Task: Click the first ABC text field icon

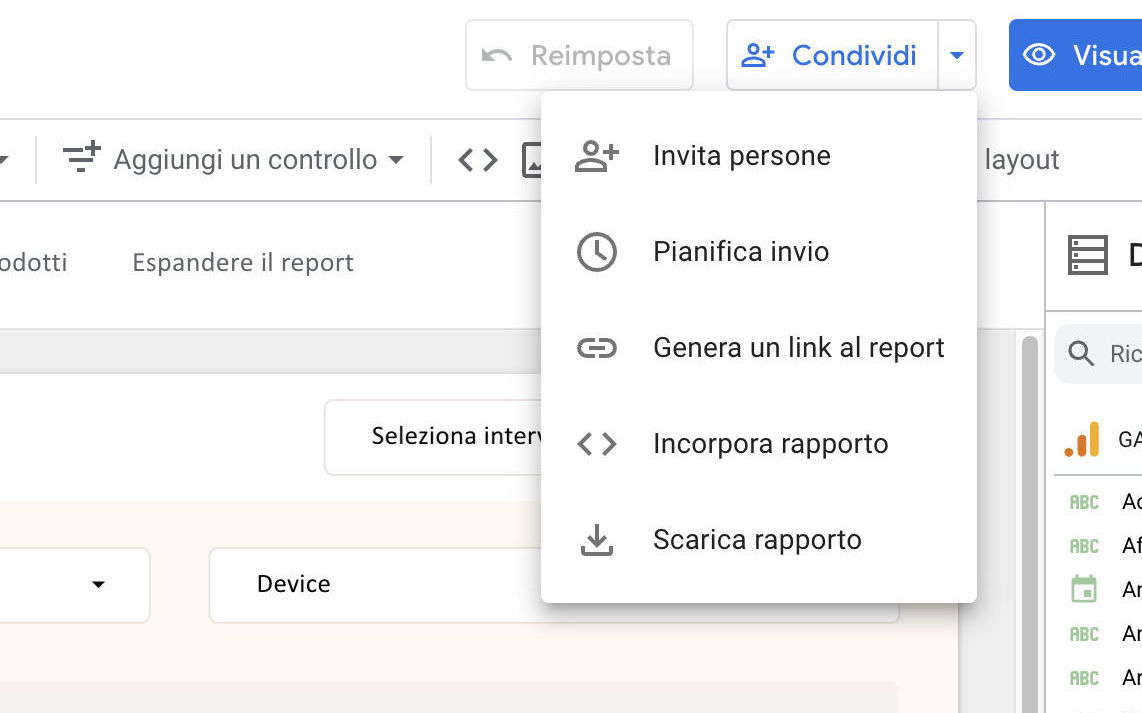Action: (x=1084, y=502)
